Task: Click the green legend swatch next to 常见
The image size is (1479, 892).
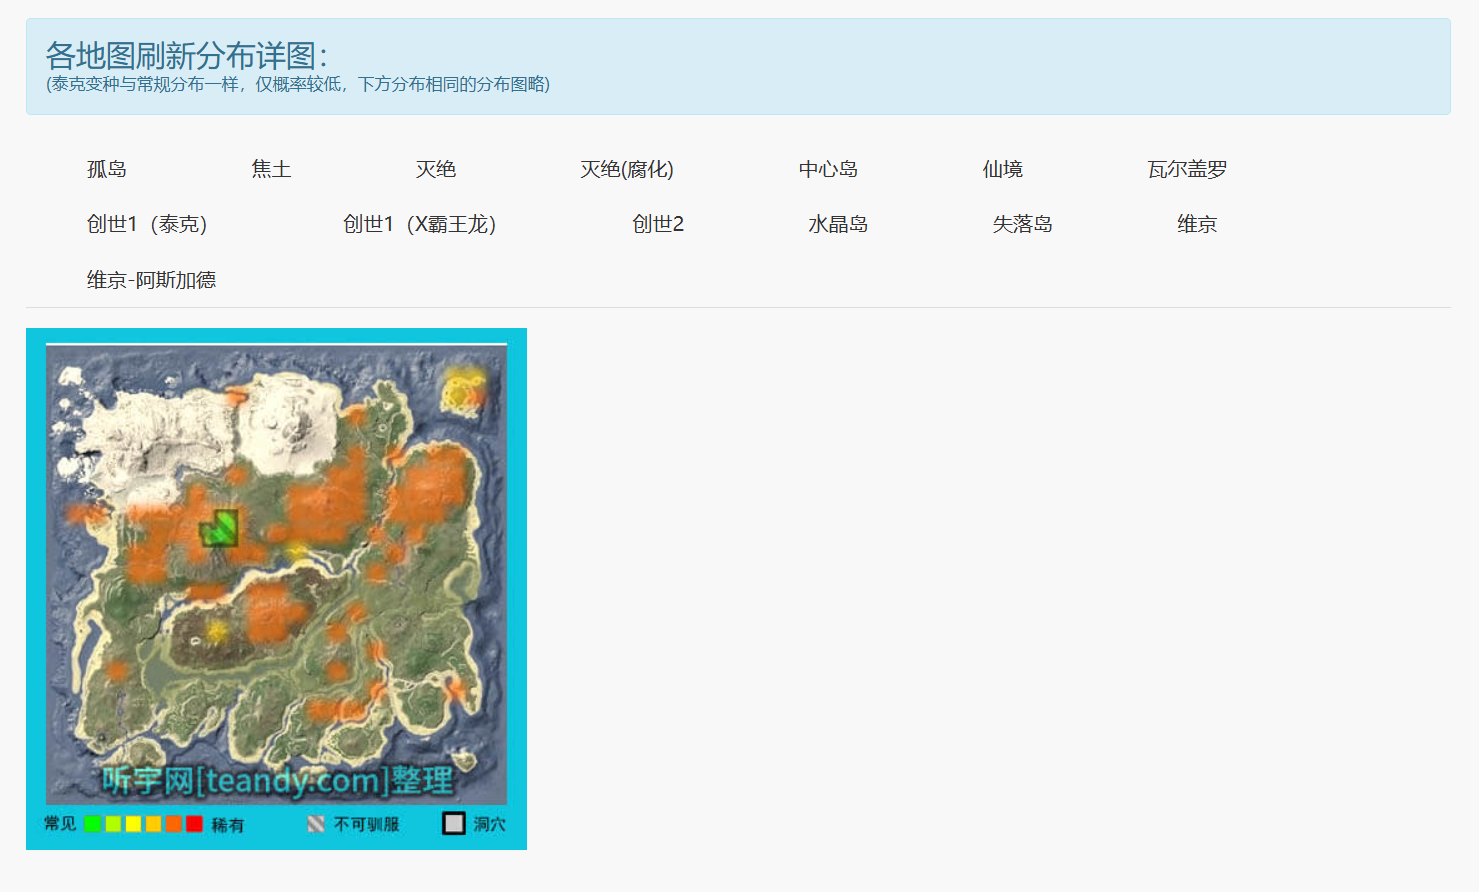Action: click(x=93, y=824)
